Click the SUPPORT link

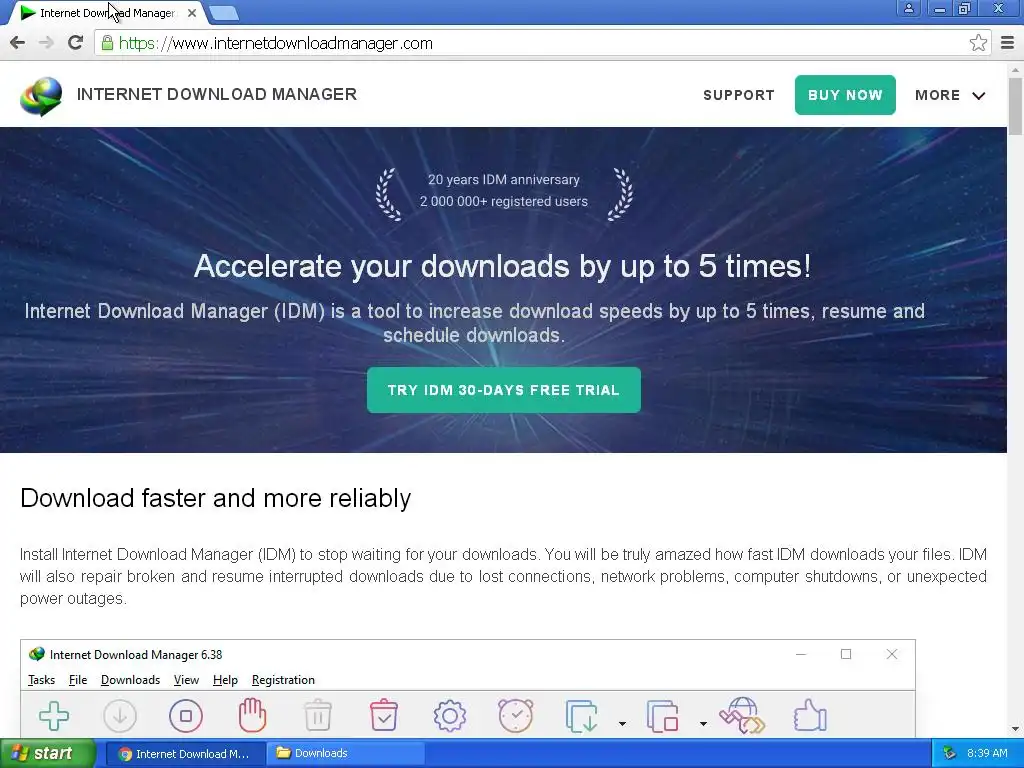click(739, 95)
